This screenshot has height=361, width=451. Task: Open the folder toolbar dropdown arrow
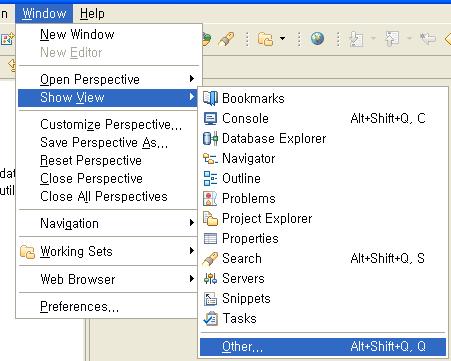click(x=282, y=39)
